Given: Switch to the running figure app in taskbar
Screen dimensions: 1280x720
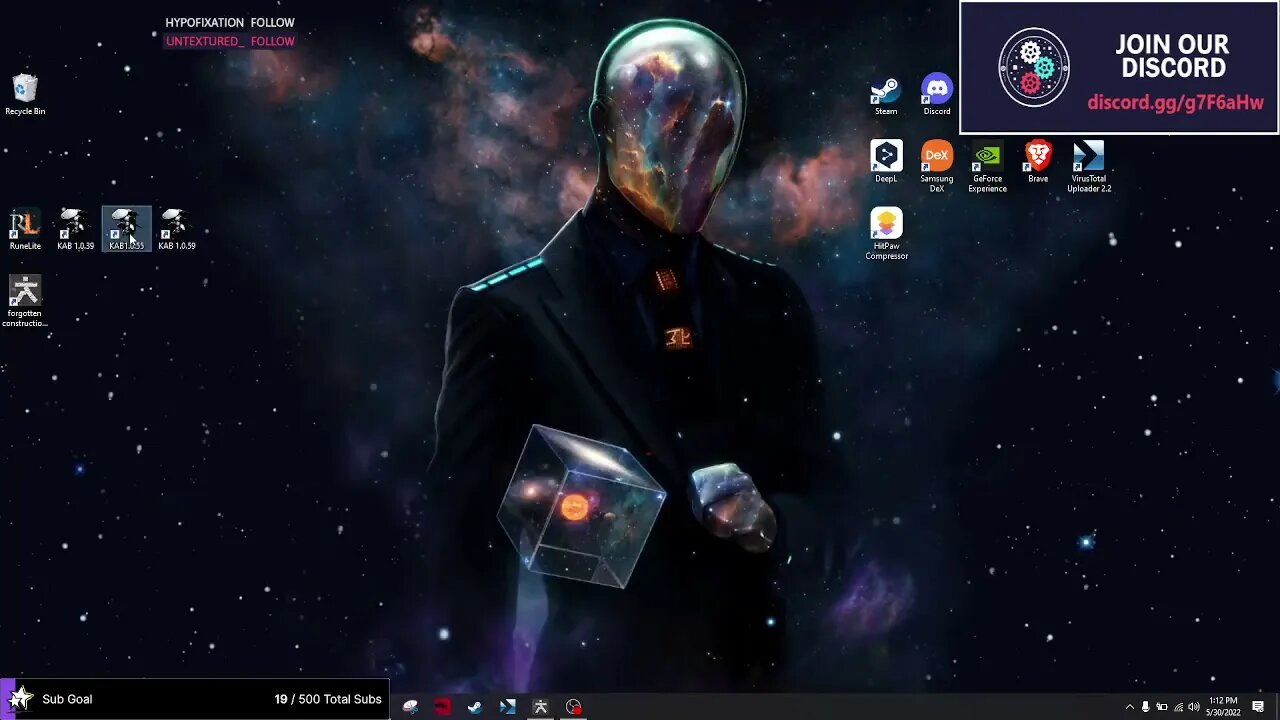Looking at the screenshot, I should (x=541, y=707).
